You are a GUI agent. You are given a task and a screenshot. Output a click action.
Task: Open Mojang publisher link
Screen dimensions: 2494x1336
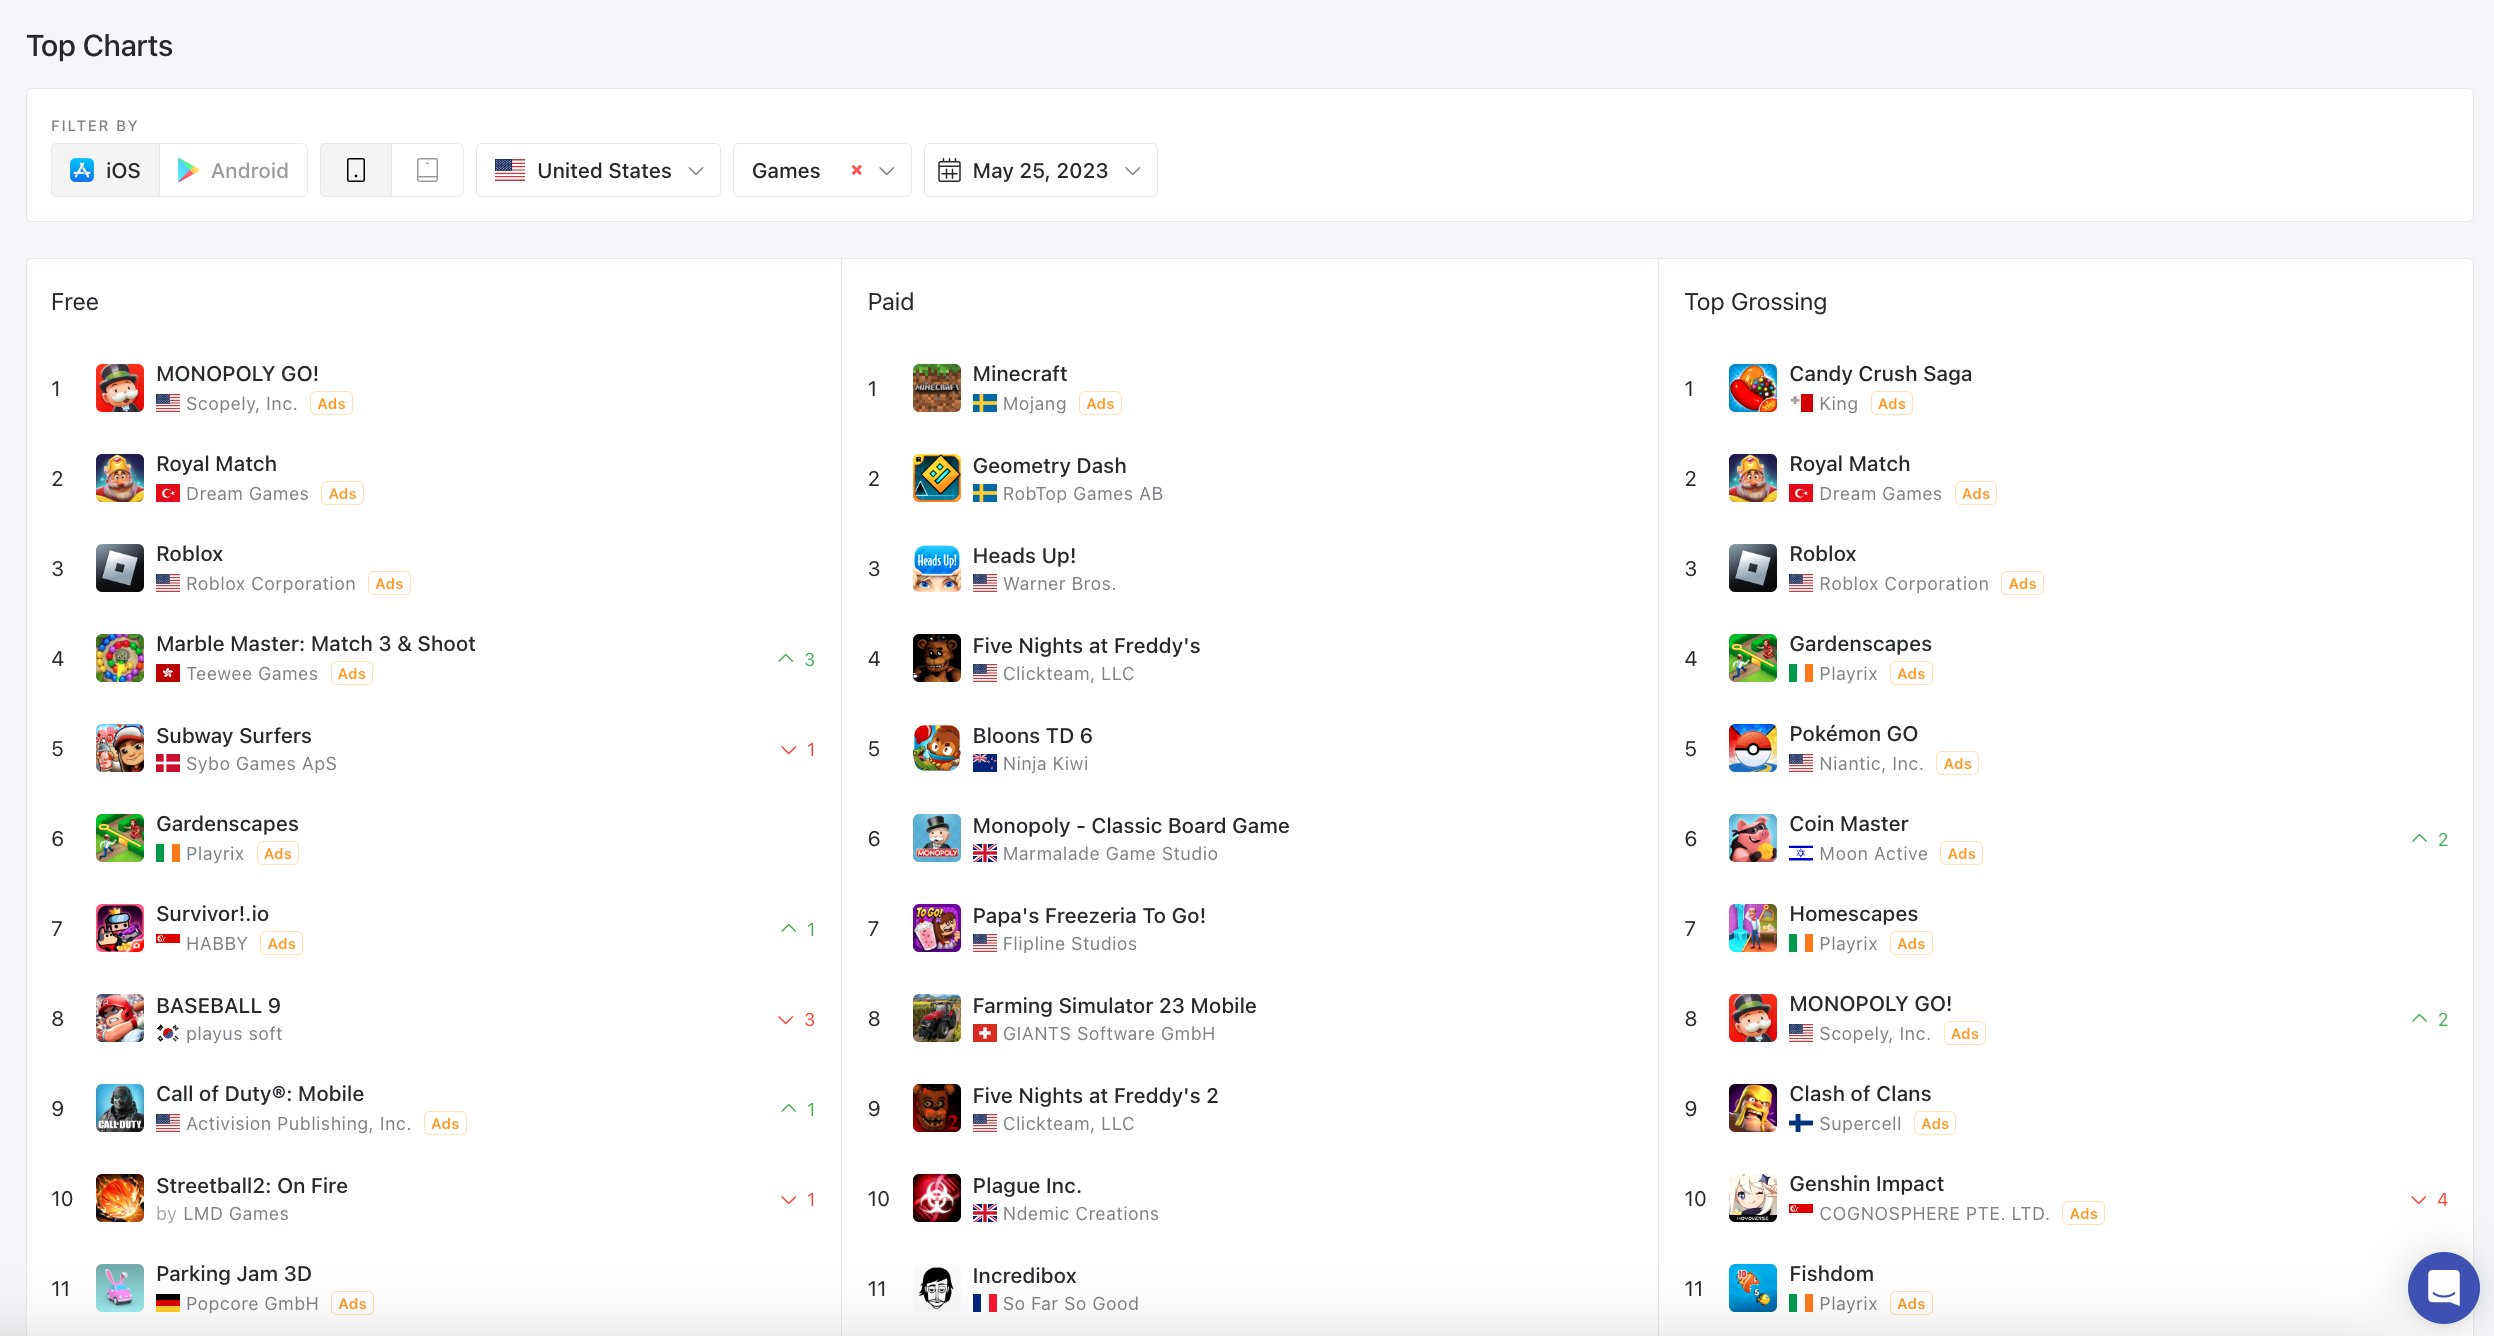click(x=1034, y=403)
